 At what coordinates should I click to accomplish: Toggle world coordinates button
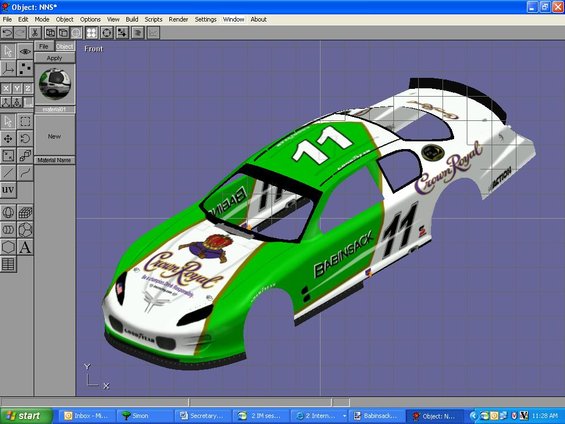[x=6, y=102]
